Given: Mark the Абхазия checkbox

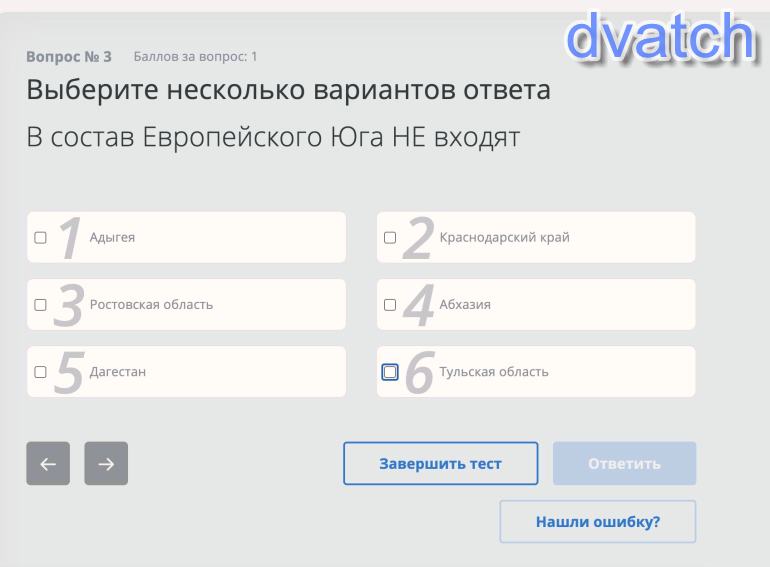Looking at the screenshot, I should [390, 305].
